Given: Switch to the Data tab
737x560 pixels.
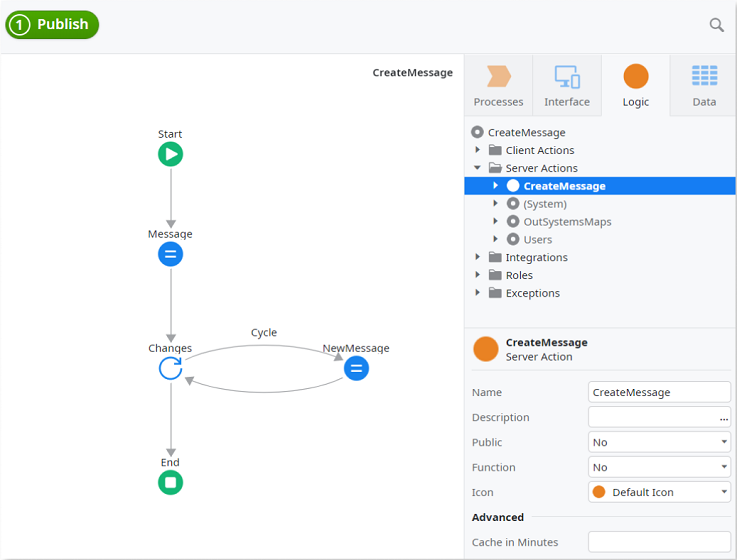Looking at the screenshot, I should (x=704, y=86).
